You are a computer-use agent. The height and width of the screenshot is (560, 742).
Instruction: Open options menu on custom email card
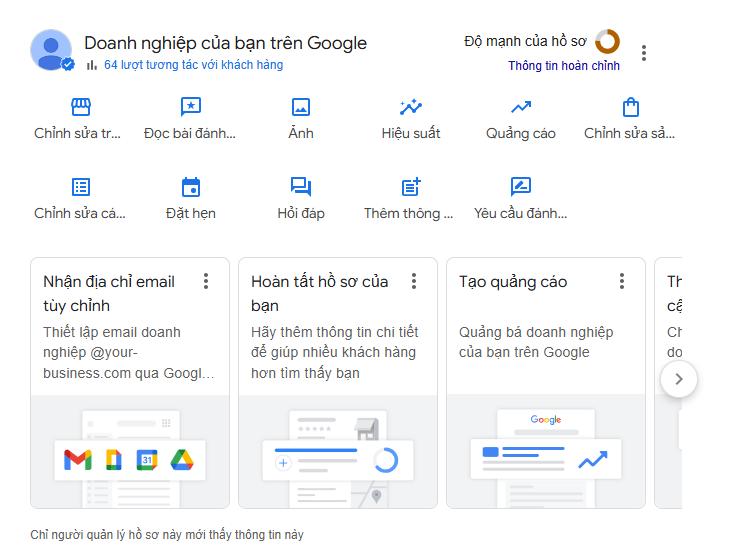tap(206, 282)
